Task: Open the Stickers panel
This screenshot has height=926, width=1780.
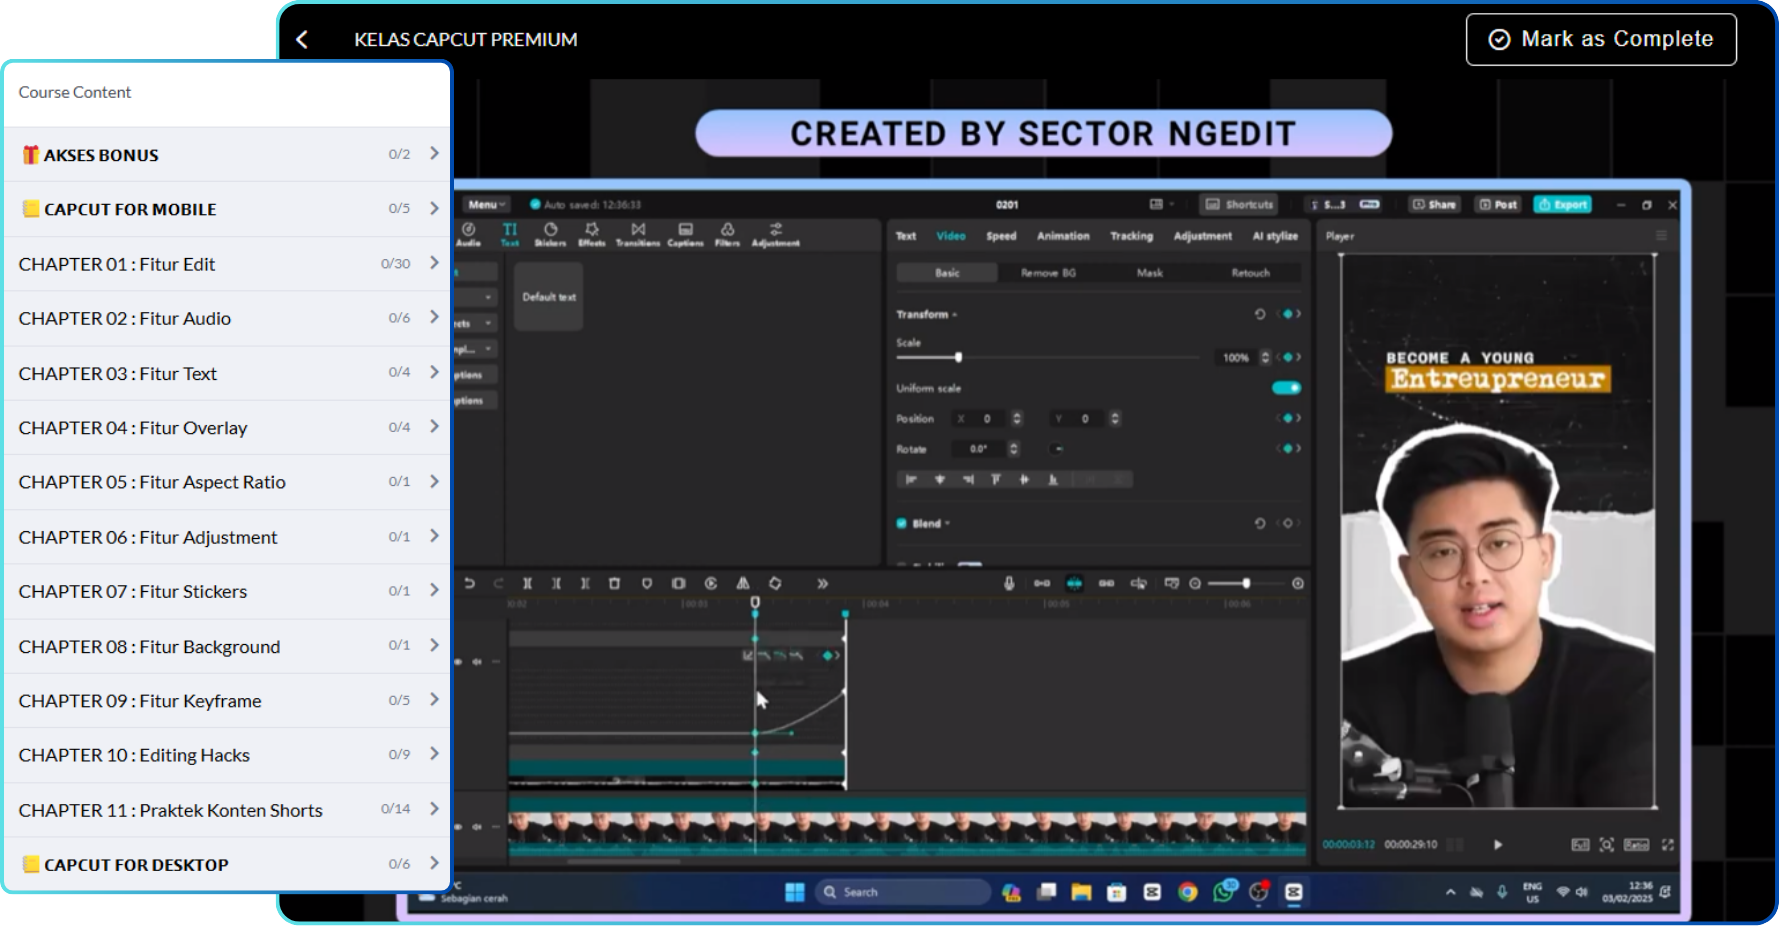Action: tap(550, 235)
